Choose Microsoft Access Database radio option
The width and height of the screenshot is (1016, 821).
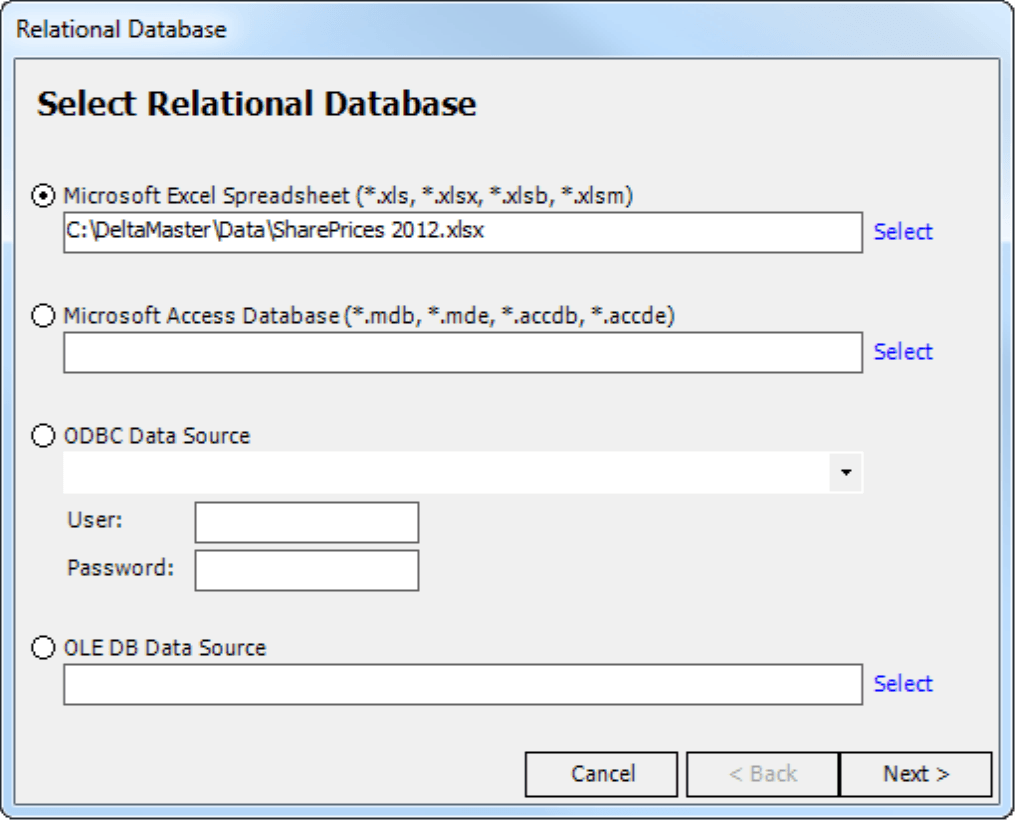click(43, 316)
